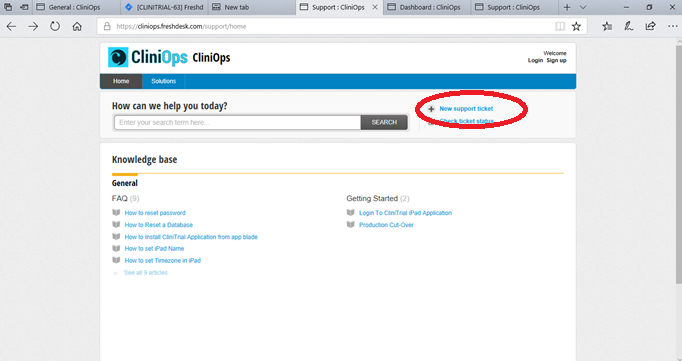Screen dimensions: 682x361
Task: Click book icon beside How to set iPad Name
Action: (116, 248)
